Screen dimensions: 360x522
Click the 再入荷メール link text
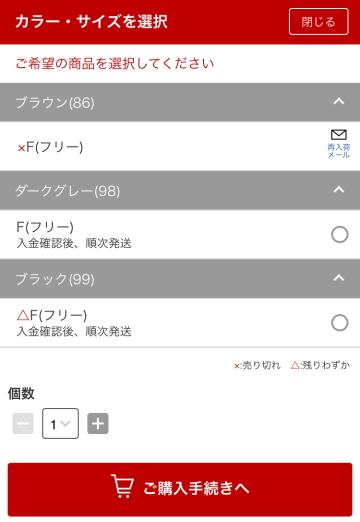[339, 151]
